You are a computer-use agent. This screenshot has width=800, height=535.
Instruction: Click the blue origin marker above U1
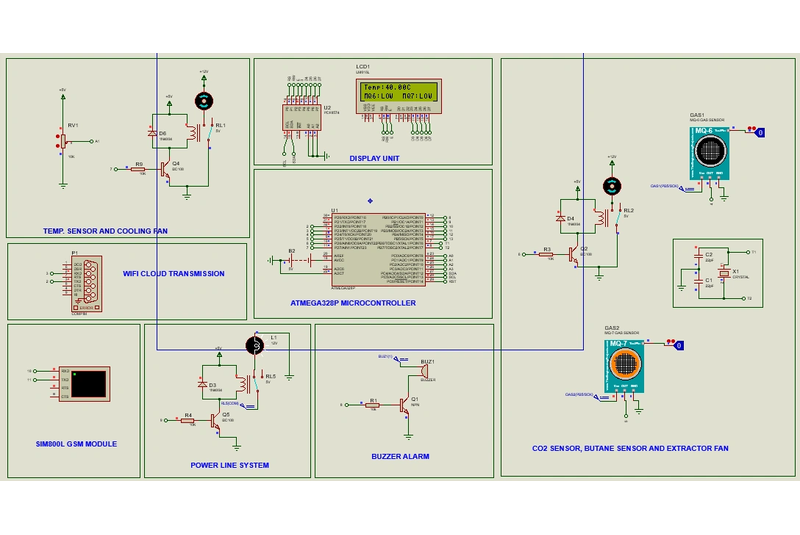(x=370, y=201)
